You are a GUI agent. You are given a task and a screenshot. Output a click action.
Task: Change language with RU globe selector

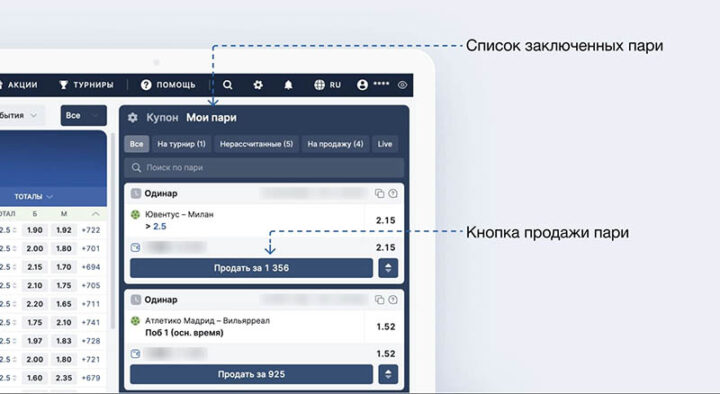tap(327, 85)
